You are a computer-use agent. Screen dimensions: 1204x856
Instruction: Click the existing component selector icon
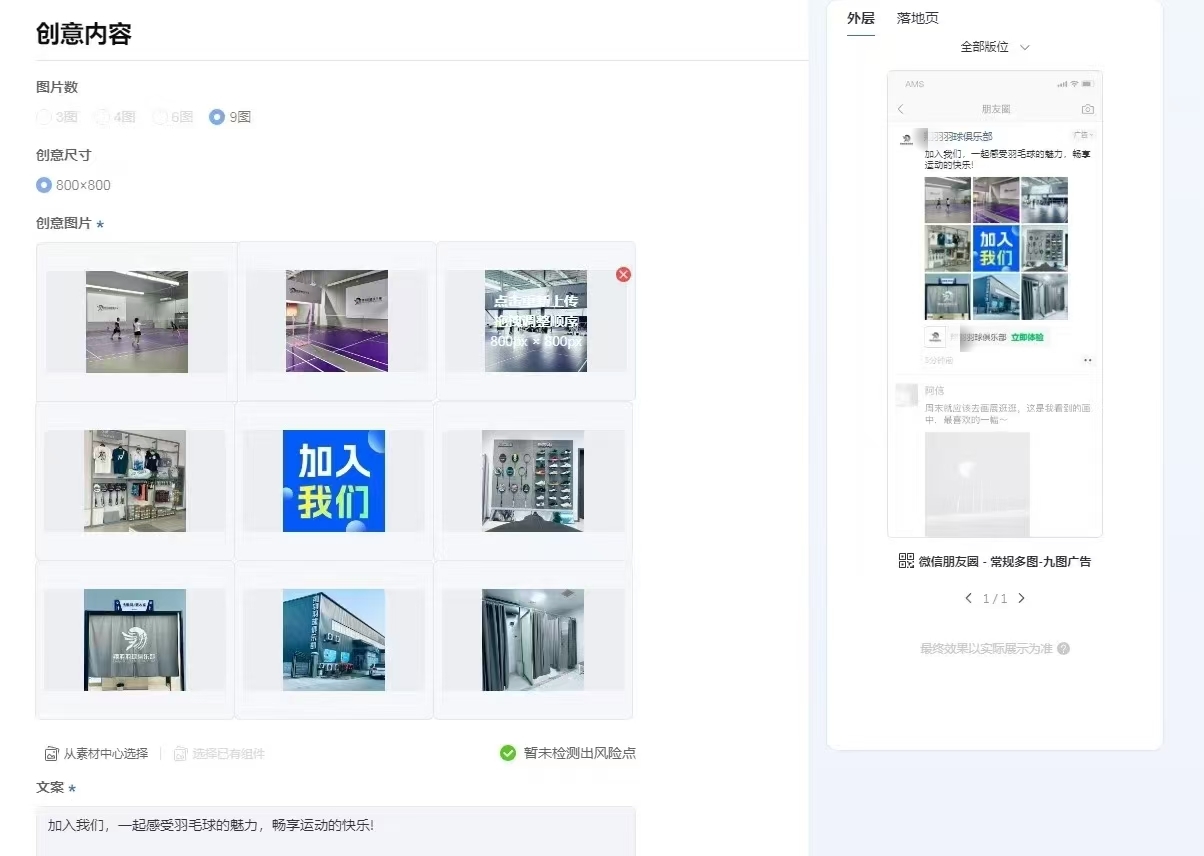180,754
